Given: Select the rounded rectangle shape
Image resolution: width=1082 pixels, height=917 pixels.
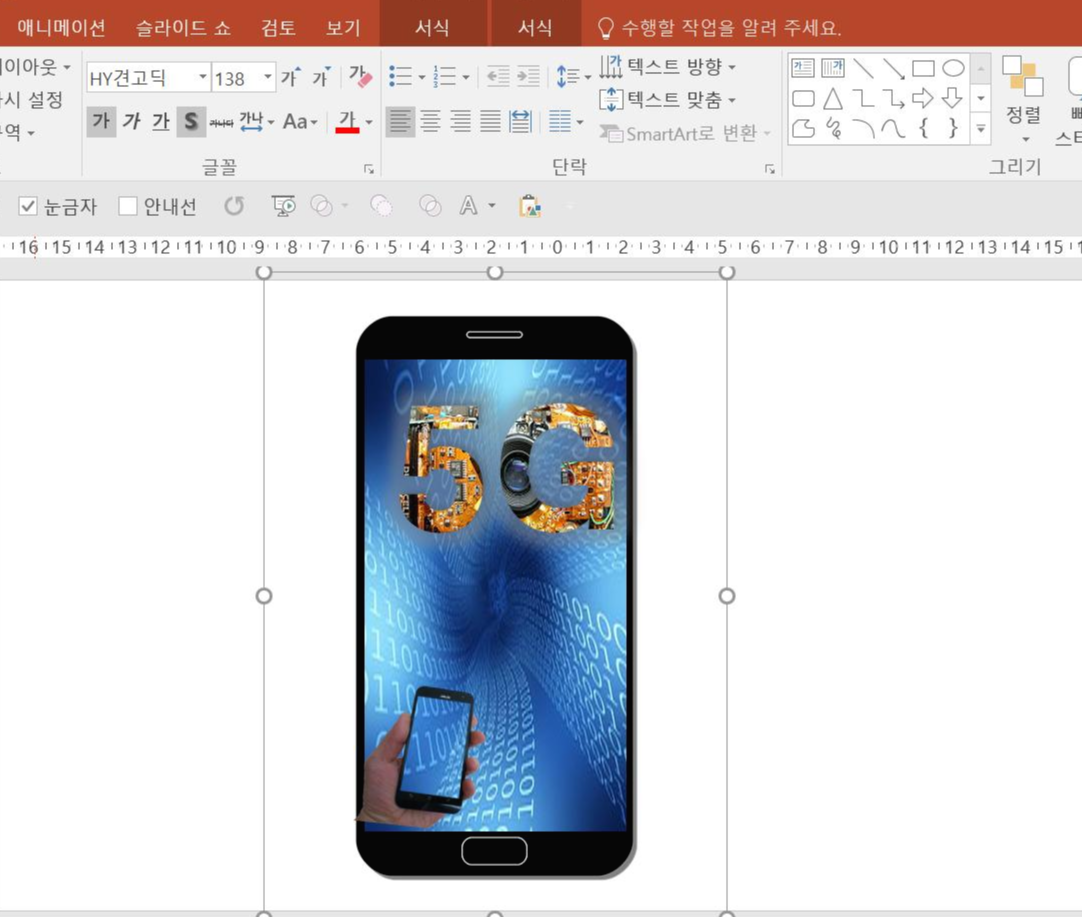Looking at the screenshot, I should point(803,98).
